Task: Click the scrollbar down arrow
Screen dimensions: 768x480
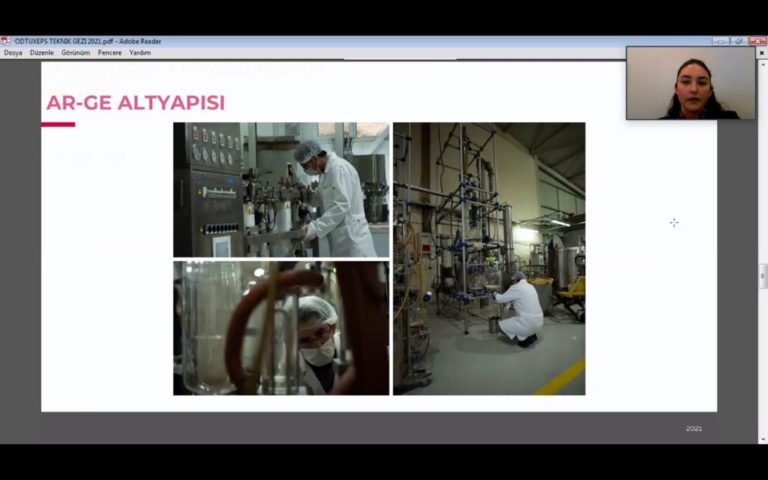Action: (x=763, y=439)
